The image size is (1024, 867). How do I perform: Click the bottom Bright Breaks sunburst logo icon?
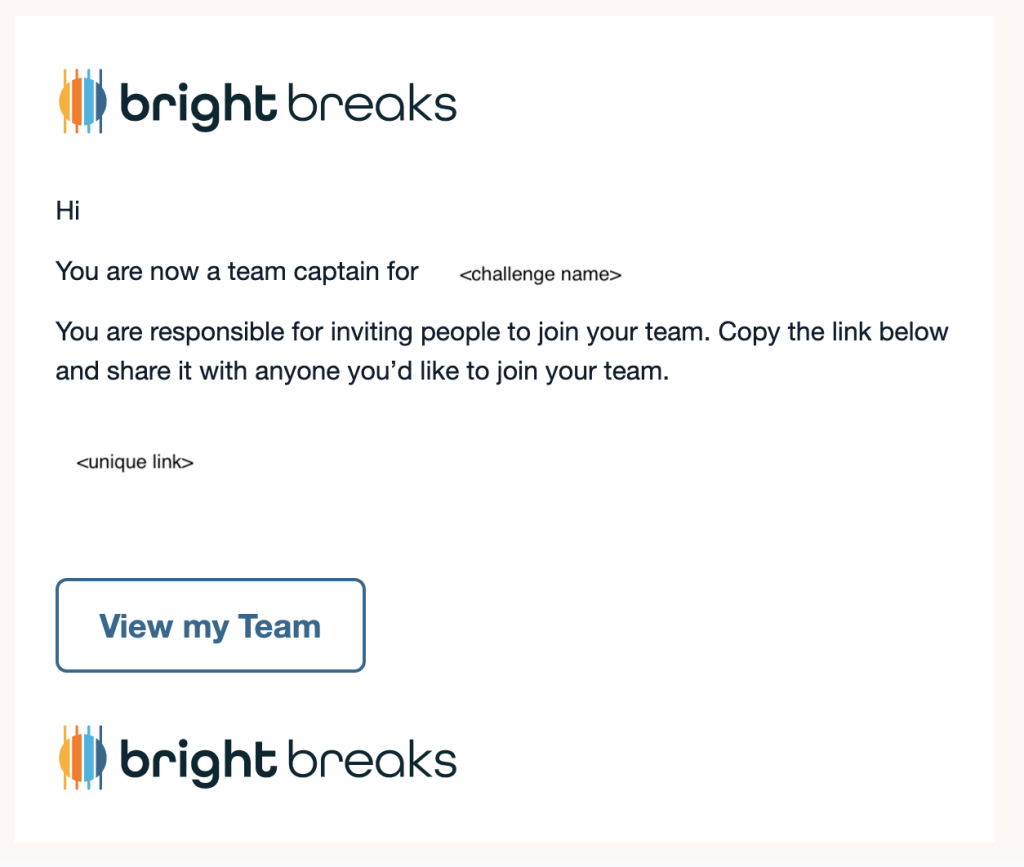pos(83,758)
